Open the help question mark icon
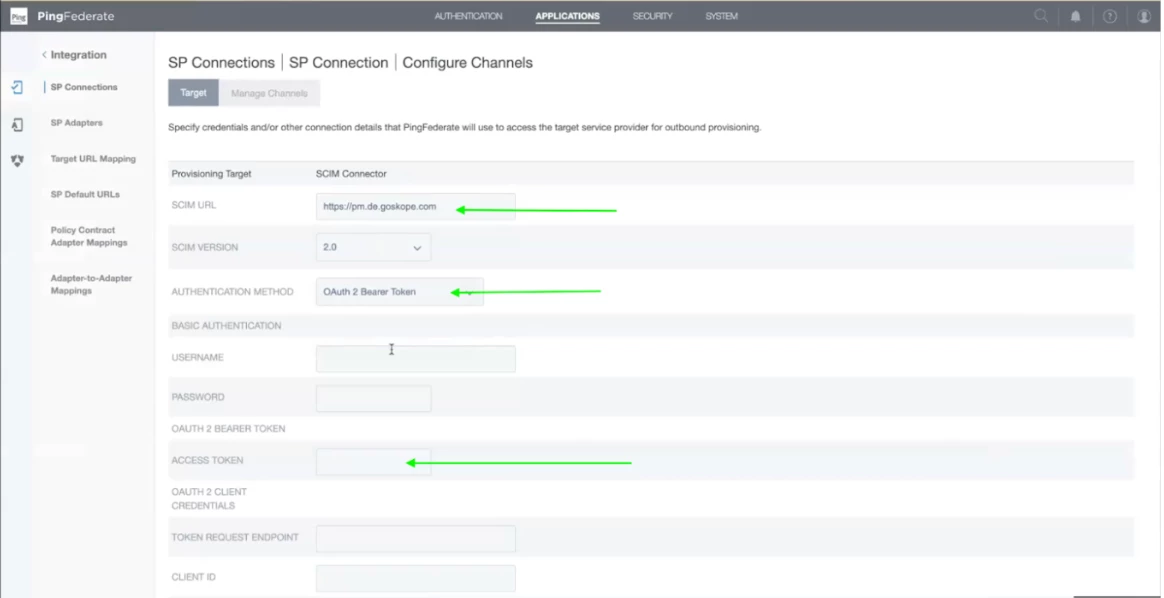 [1110, 16]
